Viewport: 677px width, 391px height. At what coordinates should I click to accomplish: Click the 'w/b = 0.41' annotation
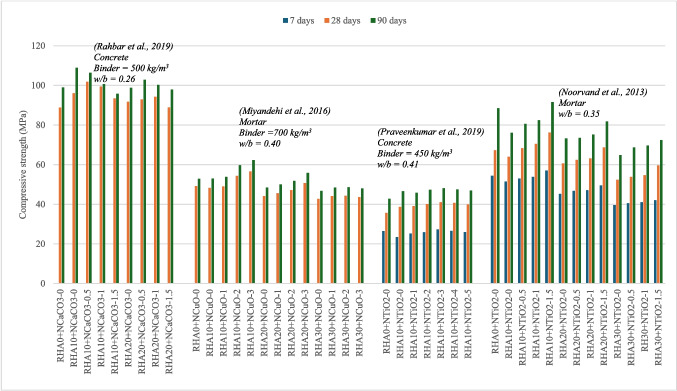click(398, 164)
